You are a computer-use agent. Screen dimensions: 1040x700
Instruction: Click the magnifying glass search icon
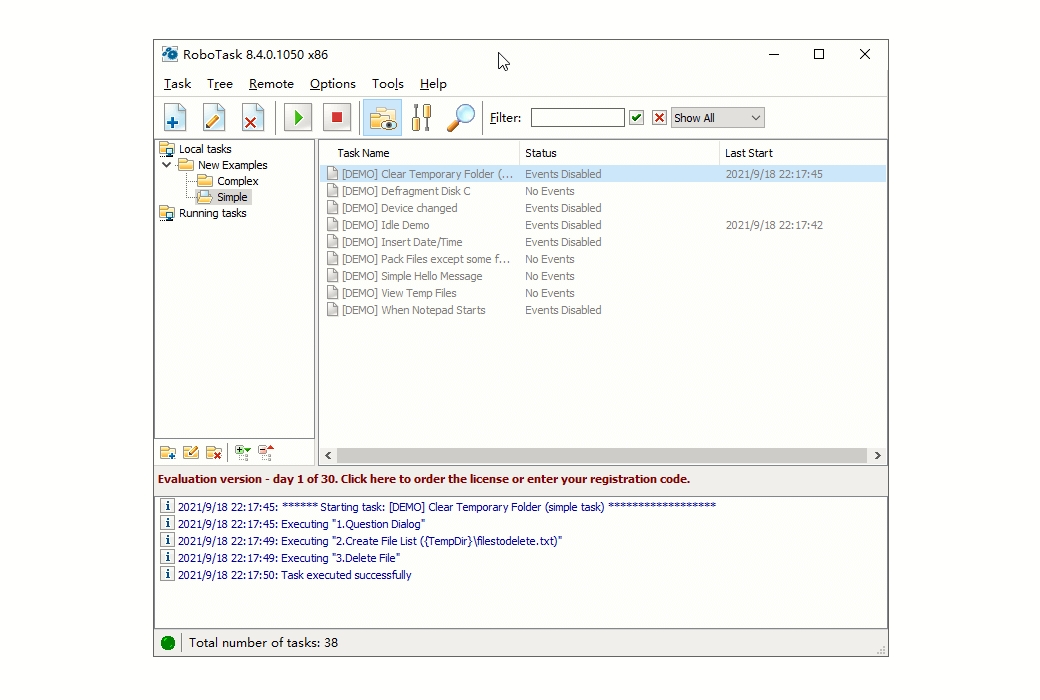[461, 118]
